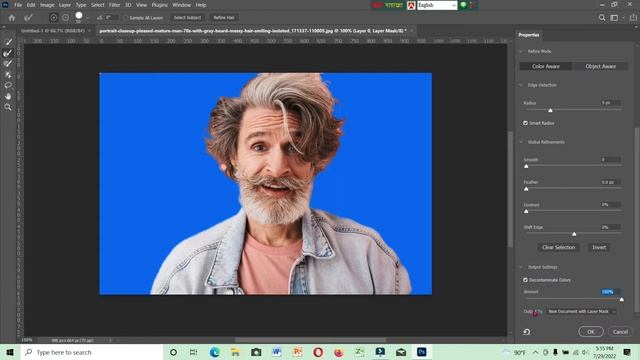Open the Camera app from the taskbar
The width and height of the screenshot is (640, 360).
[x=256, y=352]
